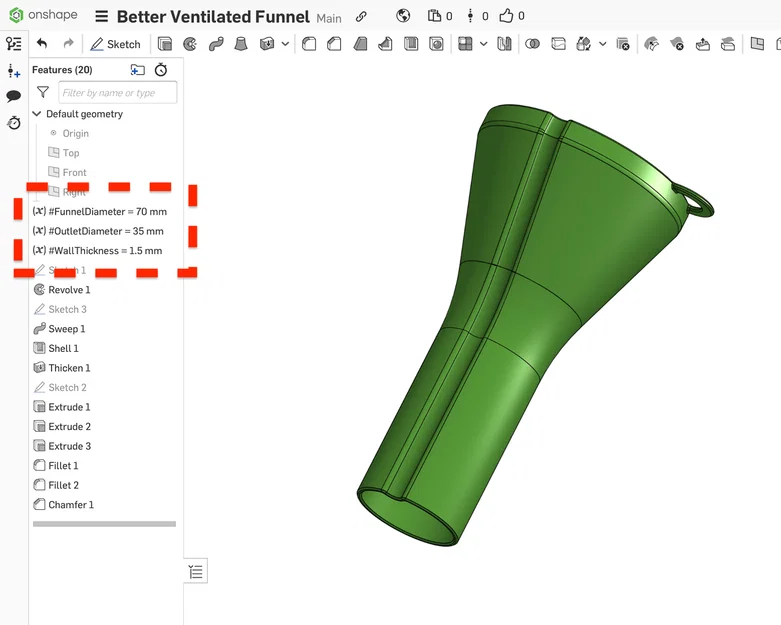Click the insert element icon in left sidebar
781x625 pixels.
[x=14, y=71]
